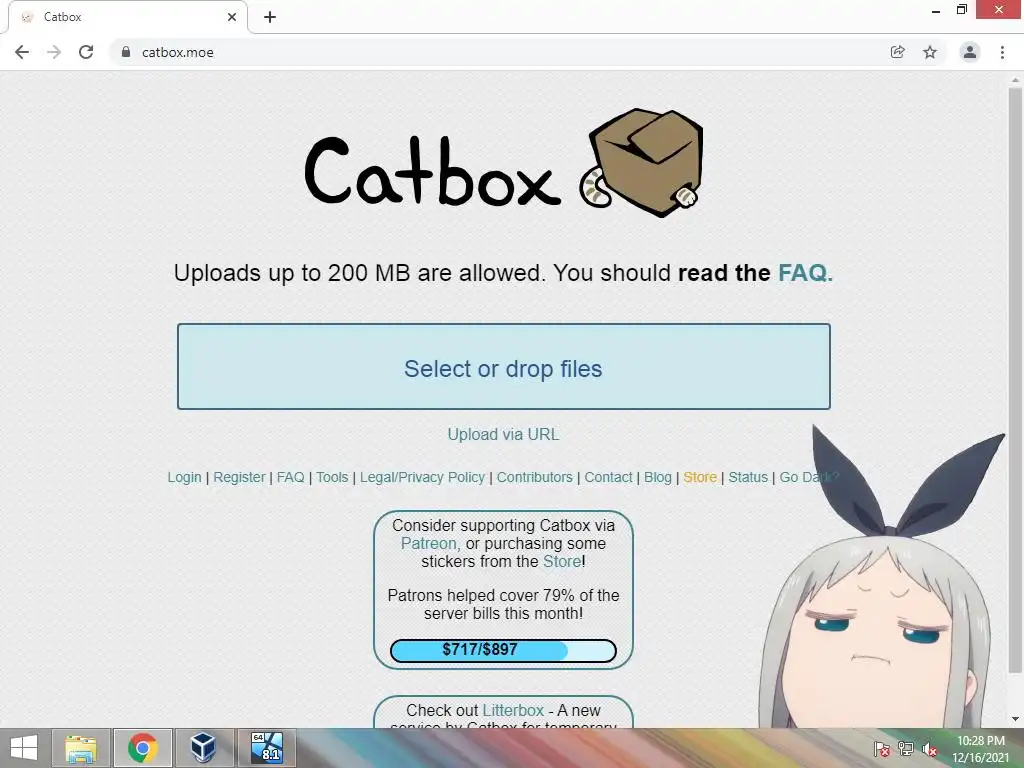Screen dimensions: 1024x768
Task: Open Action Center flag tray icon
Action: click(x=881, y=749)
